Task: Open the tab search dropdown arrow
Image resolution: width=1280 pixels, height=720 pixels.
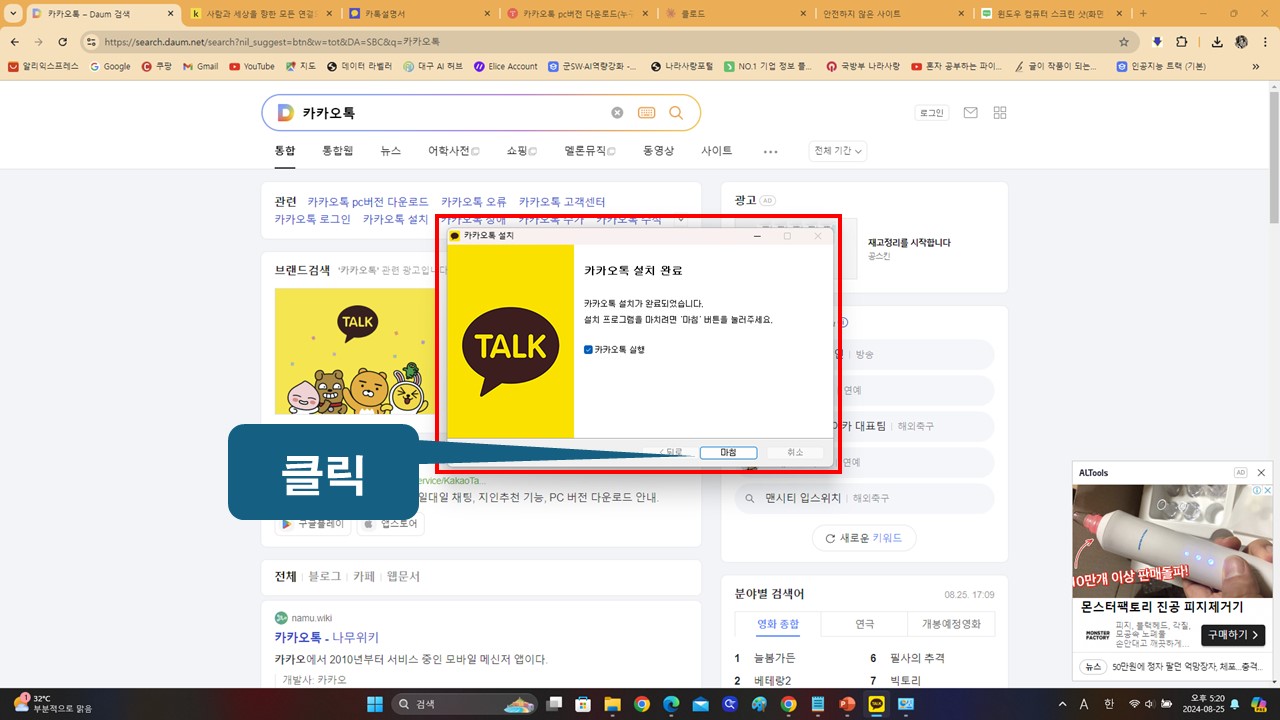Action: click(13, 13)
